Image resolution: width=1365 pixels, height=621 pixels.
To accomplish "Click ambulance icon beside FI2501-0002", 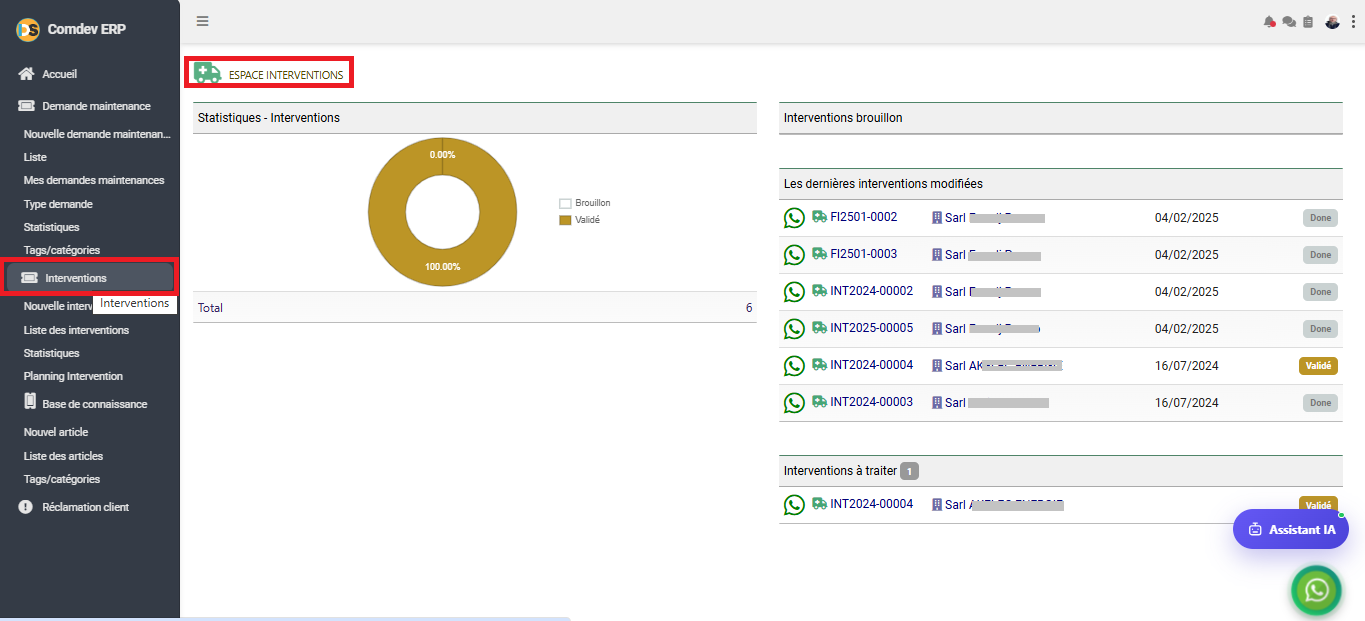I will [819, 216].
